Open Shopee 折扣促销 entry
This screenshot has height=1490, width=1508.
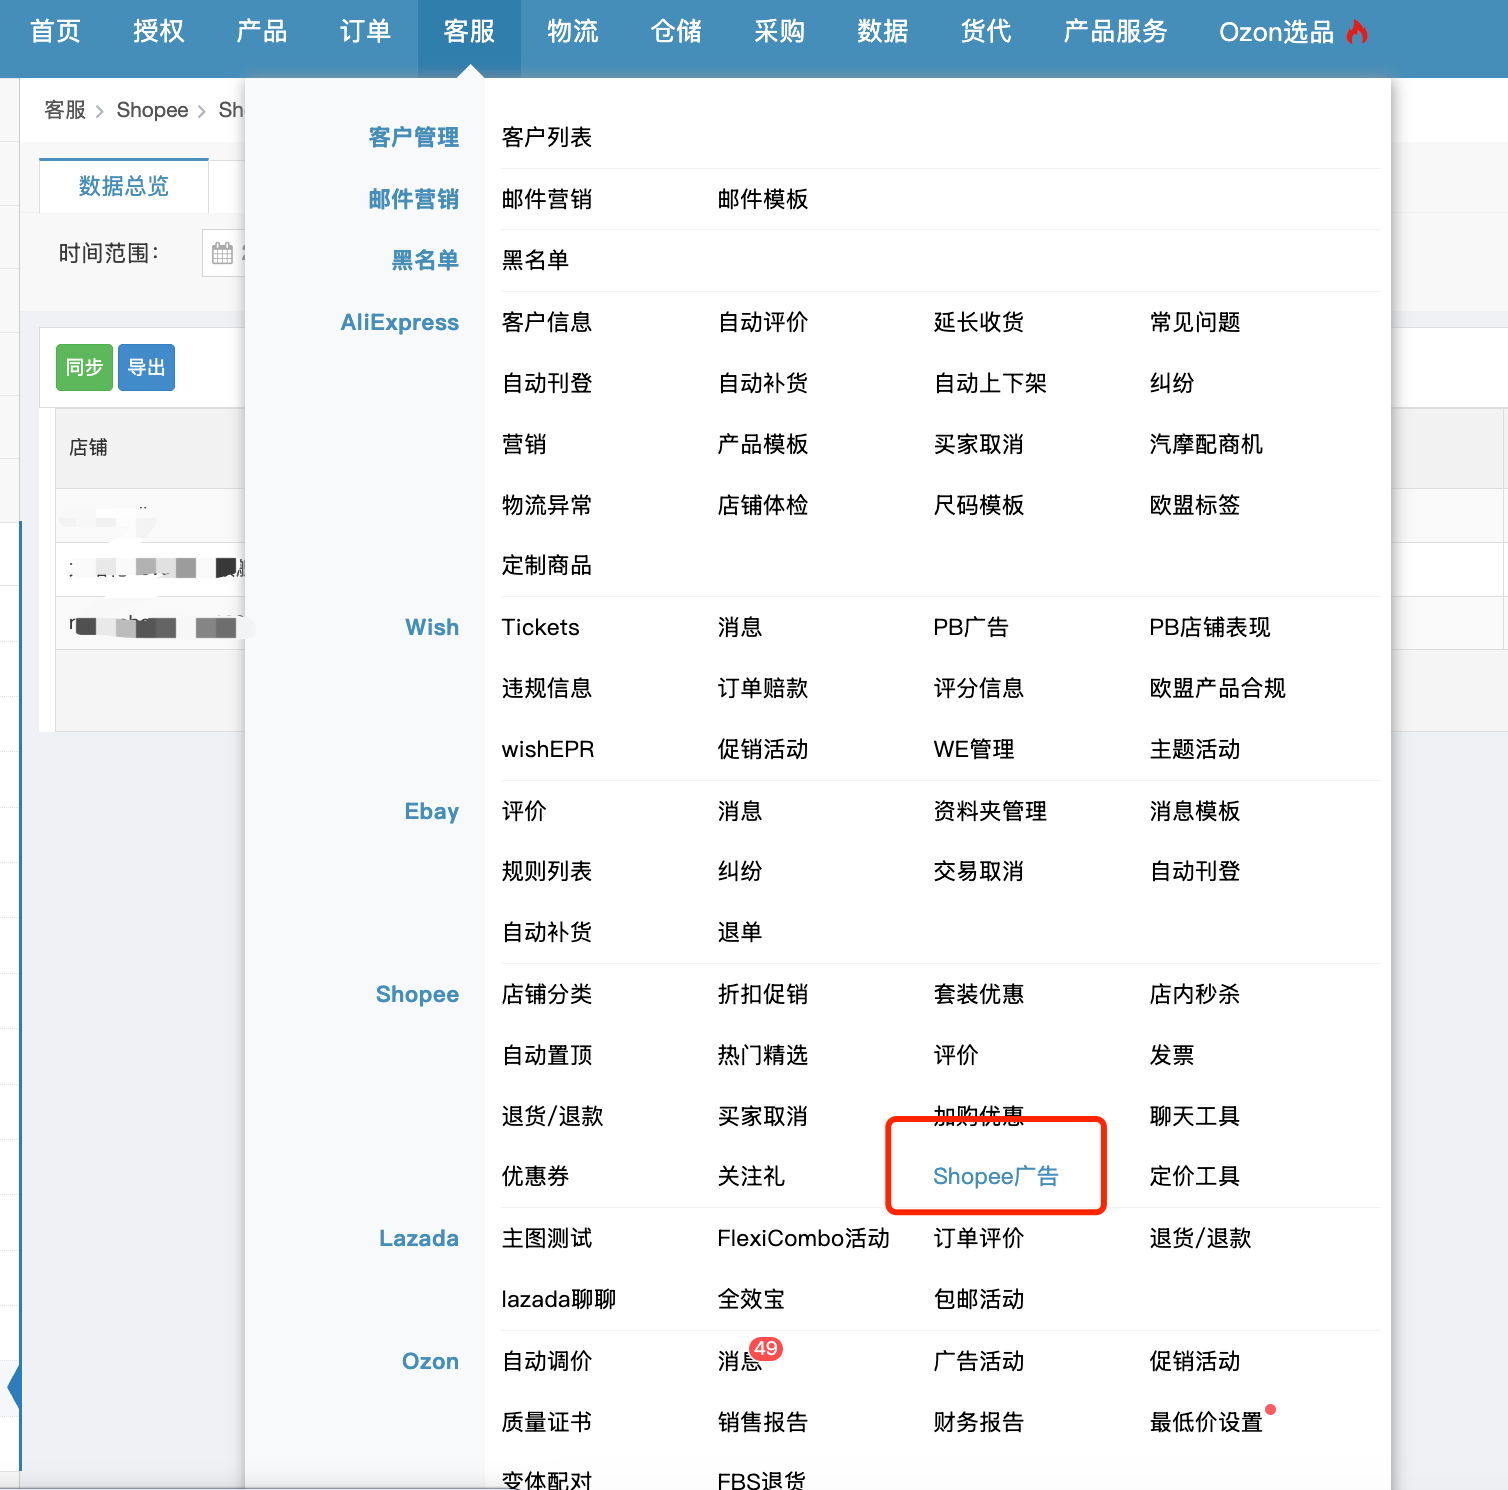coord(763,994)
